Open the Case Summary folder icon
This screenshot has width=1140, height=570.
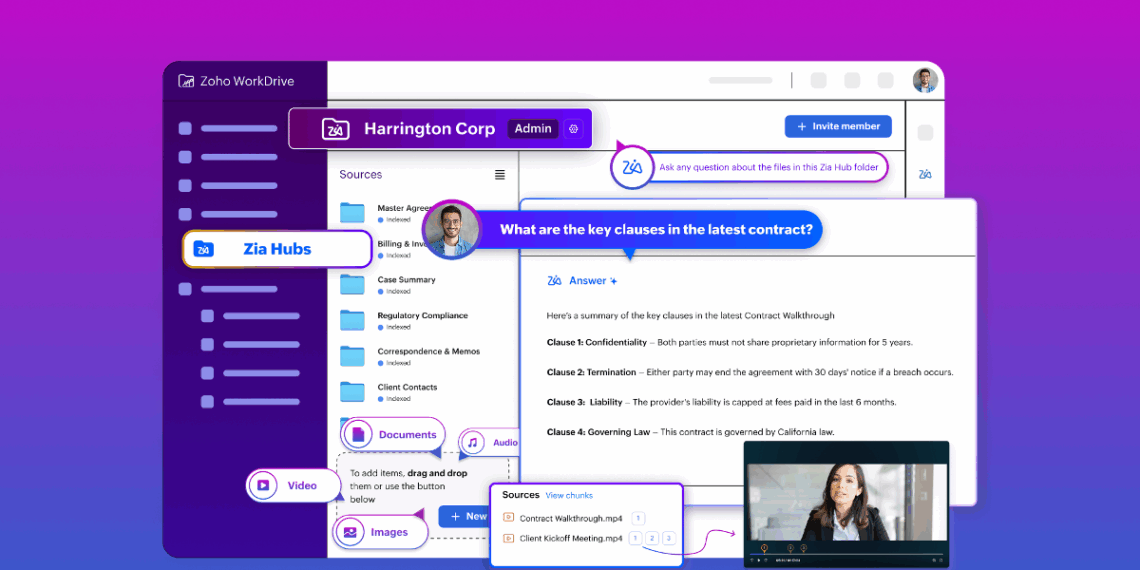click(353, 284)
